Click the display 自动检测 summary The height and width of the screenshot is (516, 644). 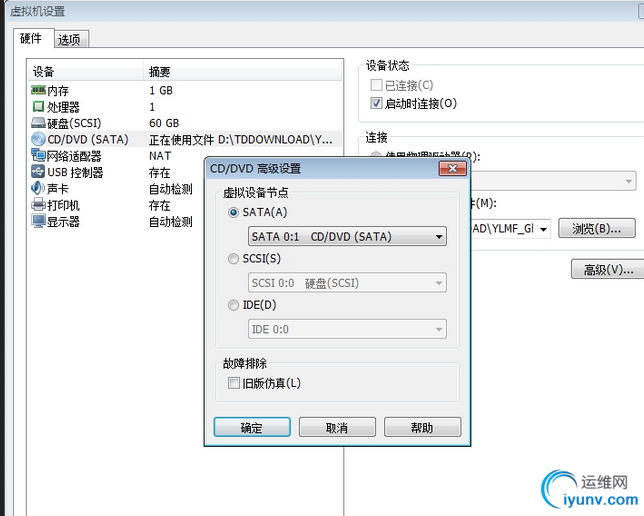point(170,222)
